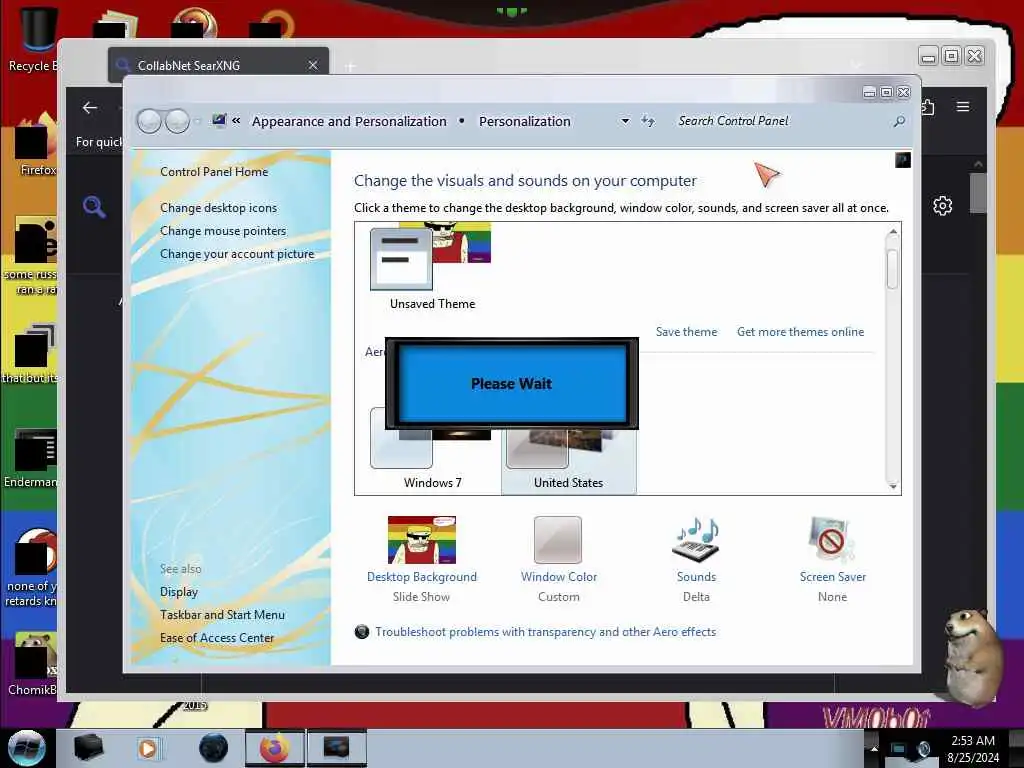The image size is (1024, 768).
Task: Click the theme list scroll up arrow
Action: point(893,232)
